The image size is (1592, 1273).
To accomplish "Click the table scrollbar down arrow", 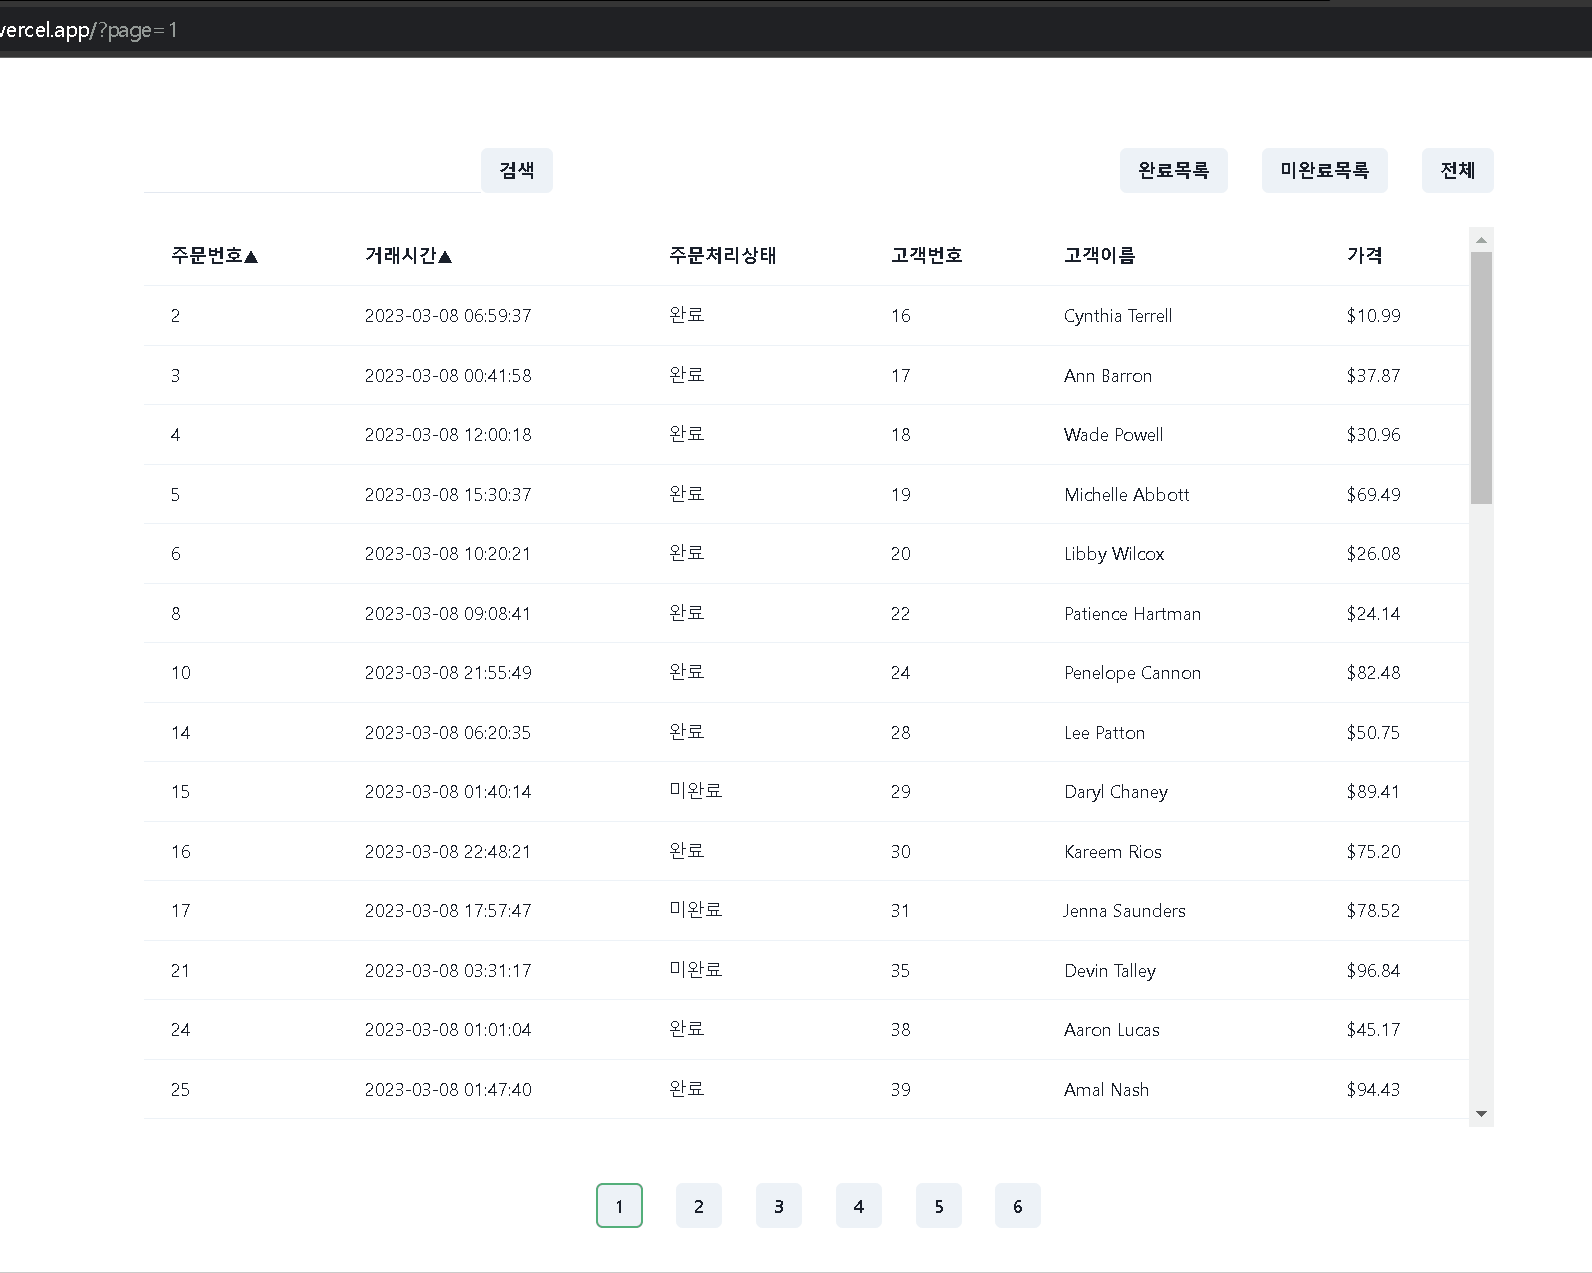I will pos(1481,1114).
